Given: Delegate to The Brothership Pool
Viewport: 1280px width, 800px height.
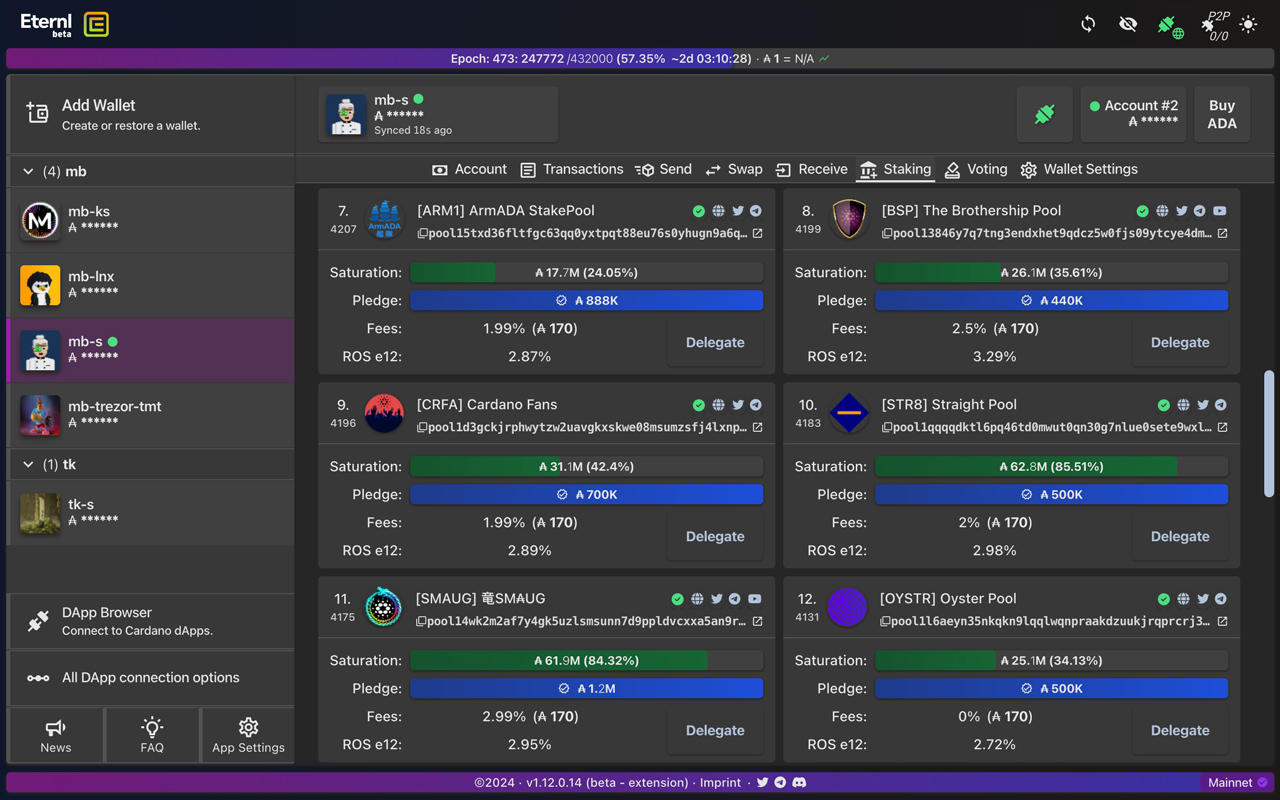Looking at the screenshot, I should 1180,342.
